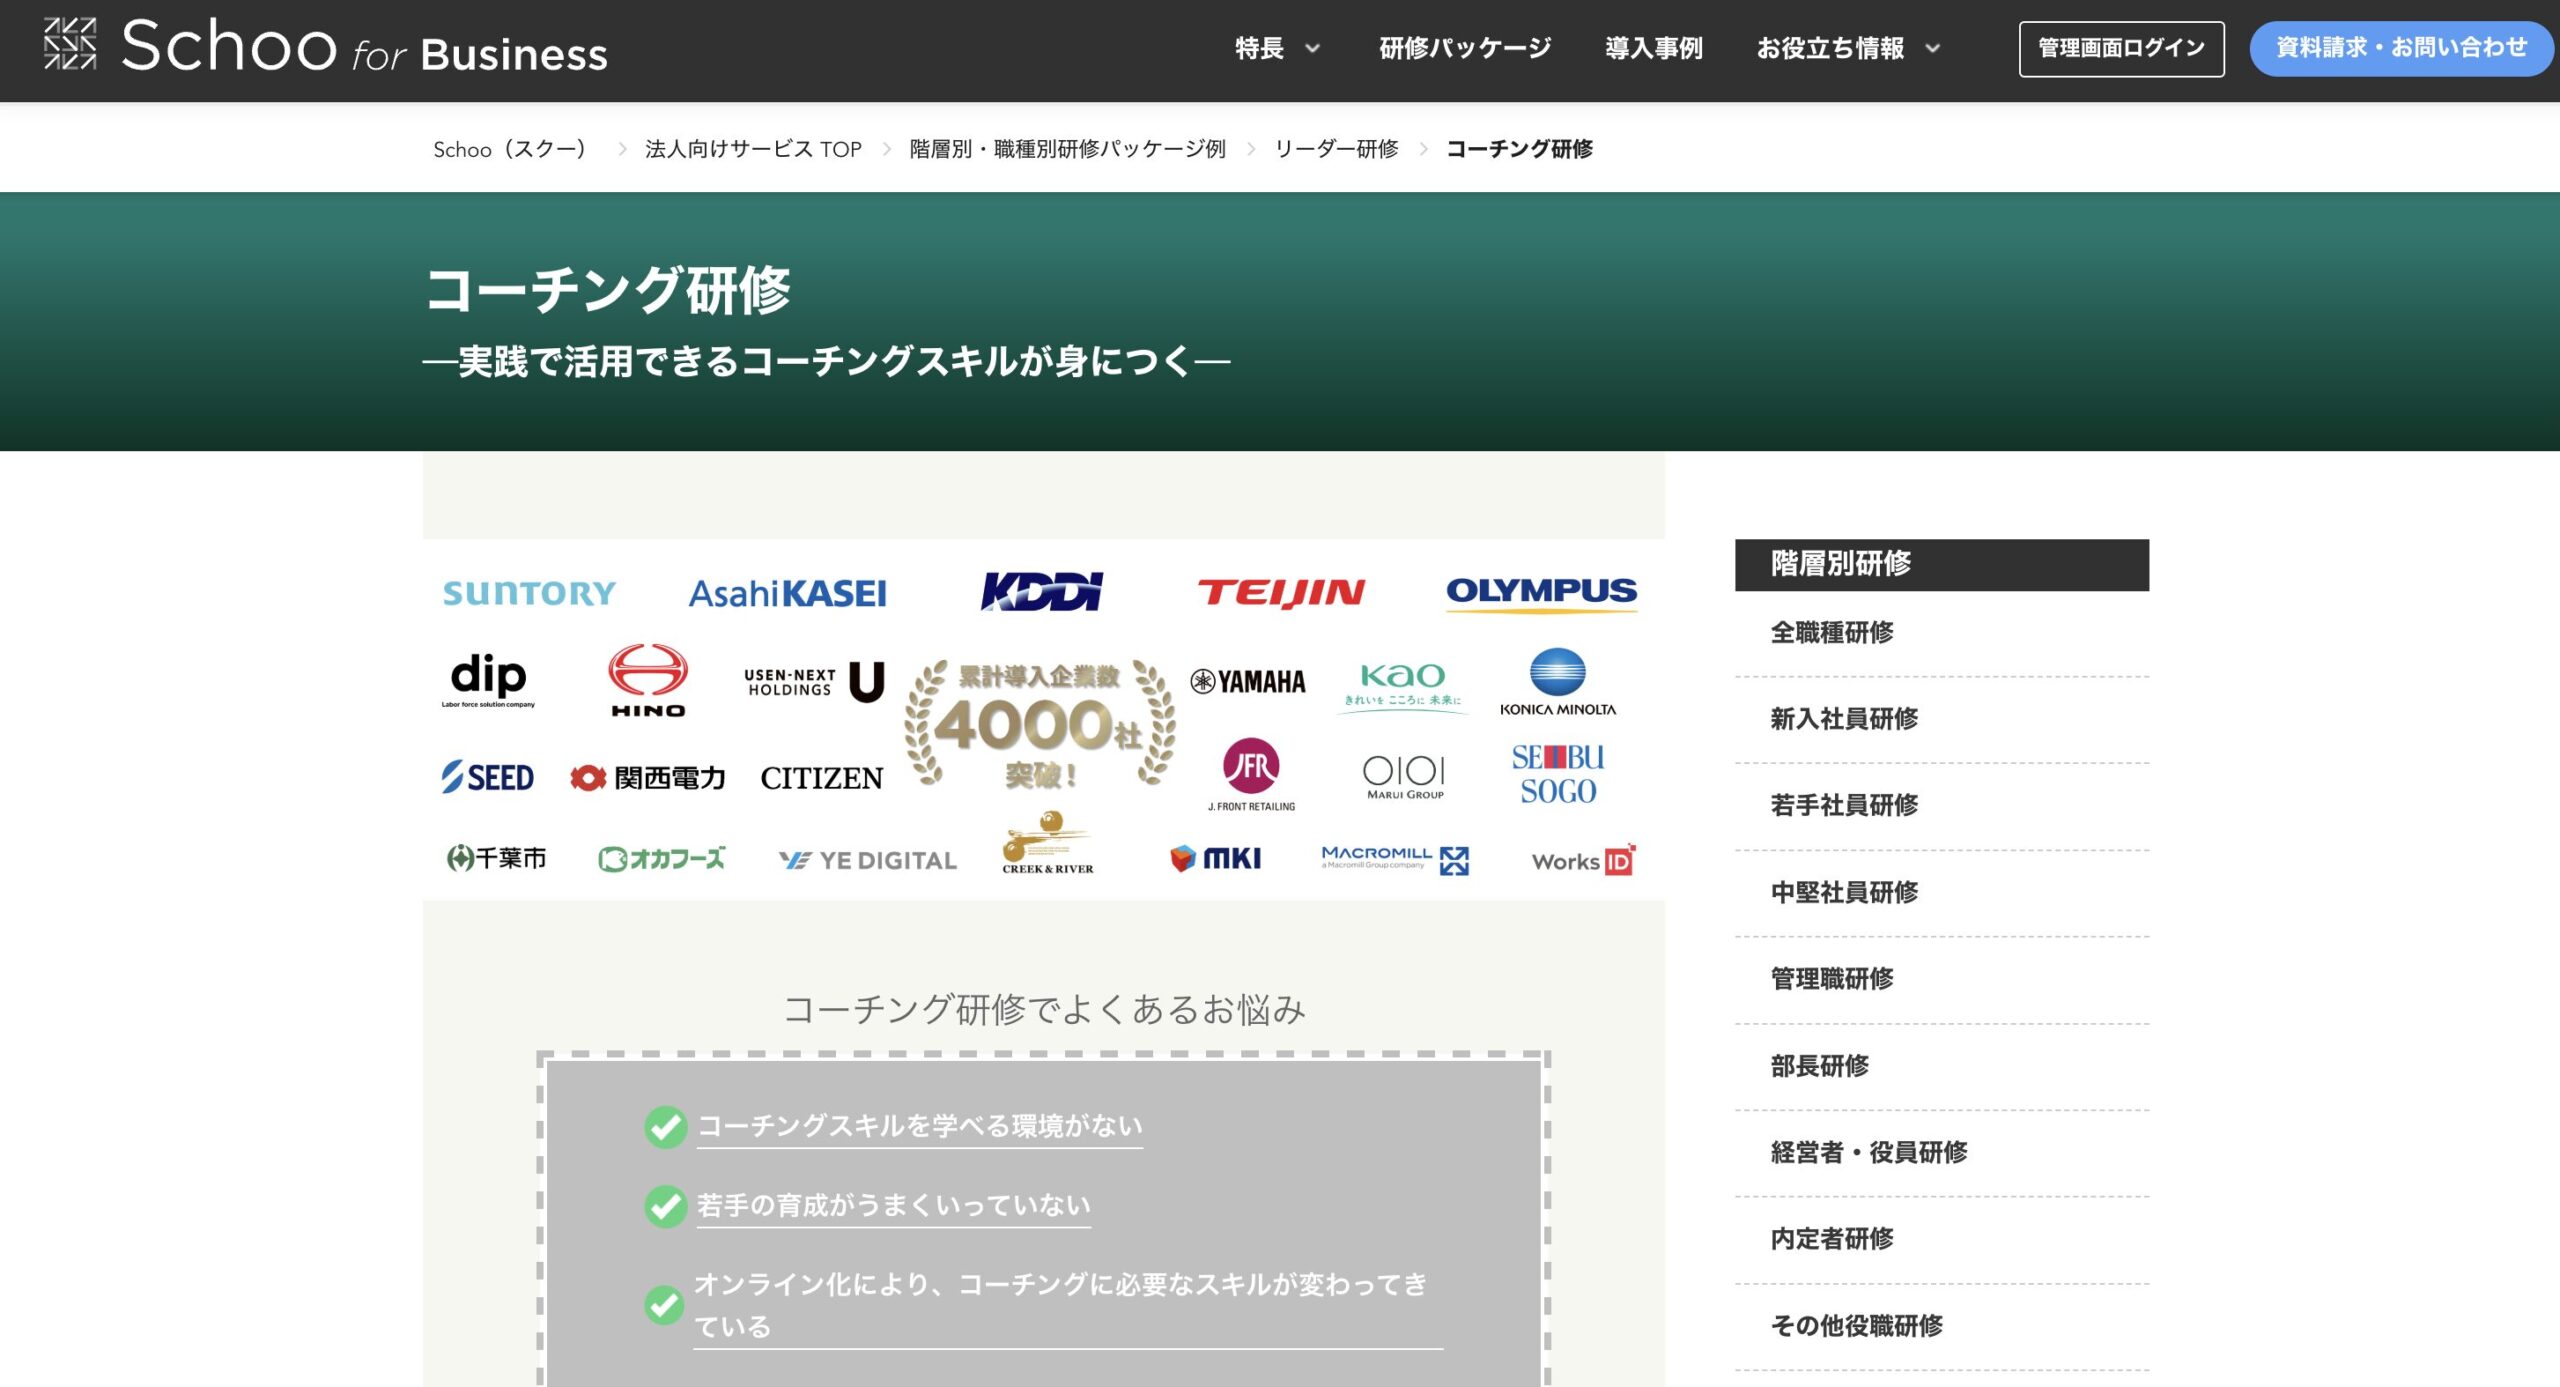Viewport: 2560px width, 1387px height.
Task: Click the 管理画面ログイン button
Action: point(2121,48)
